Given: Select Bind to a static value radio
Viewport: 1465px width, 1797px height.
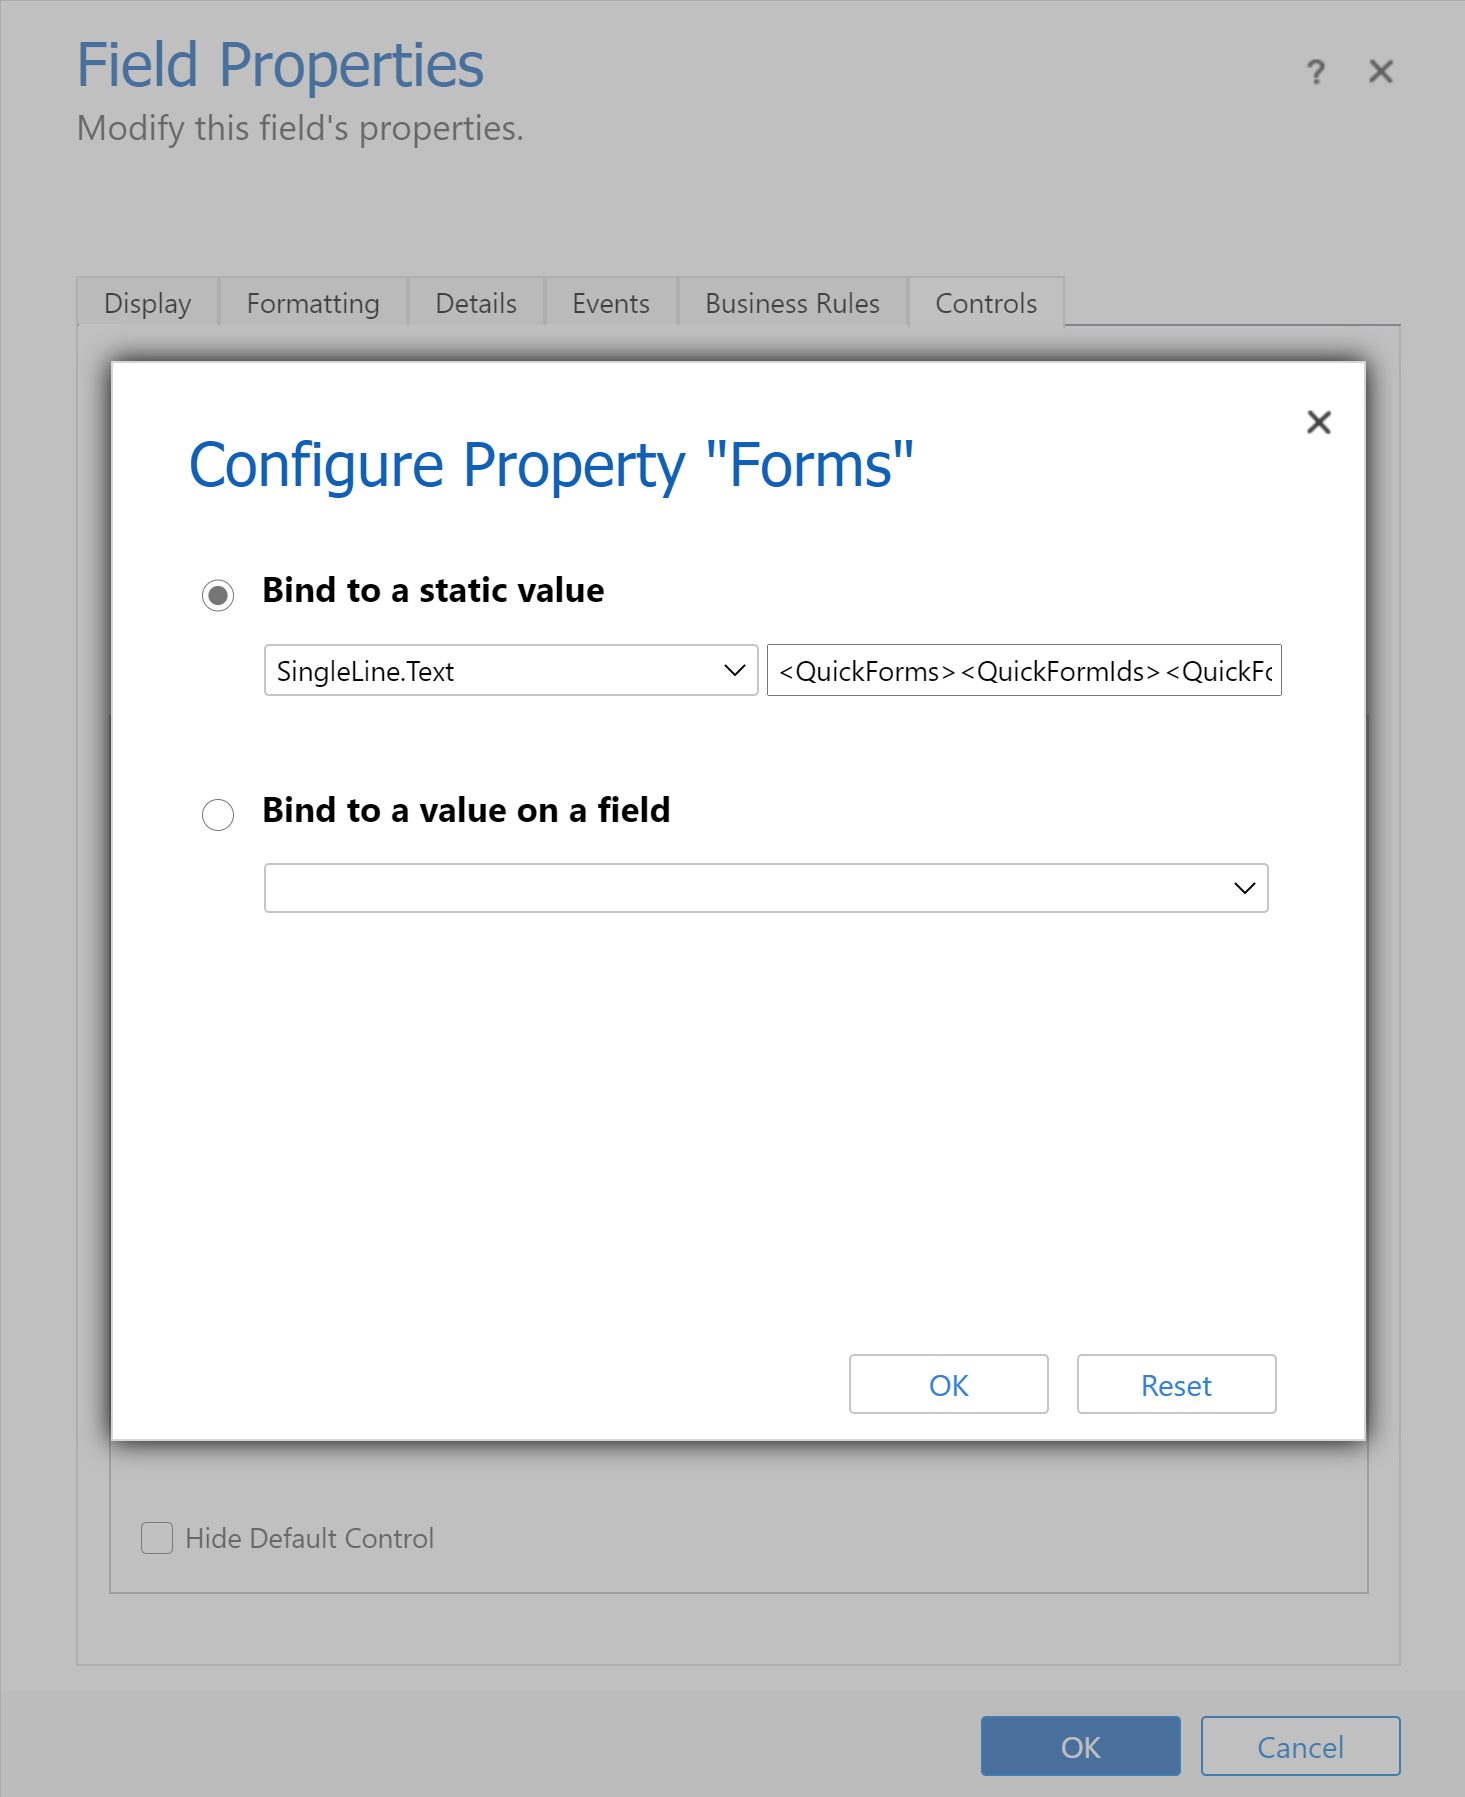Looking at the screenshot, I should point(218,595).
